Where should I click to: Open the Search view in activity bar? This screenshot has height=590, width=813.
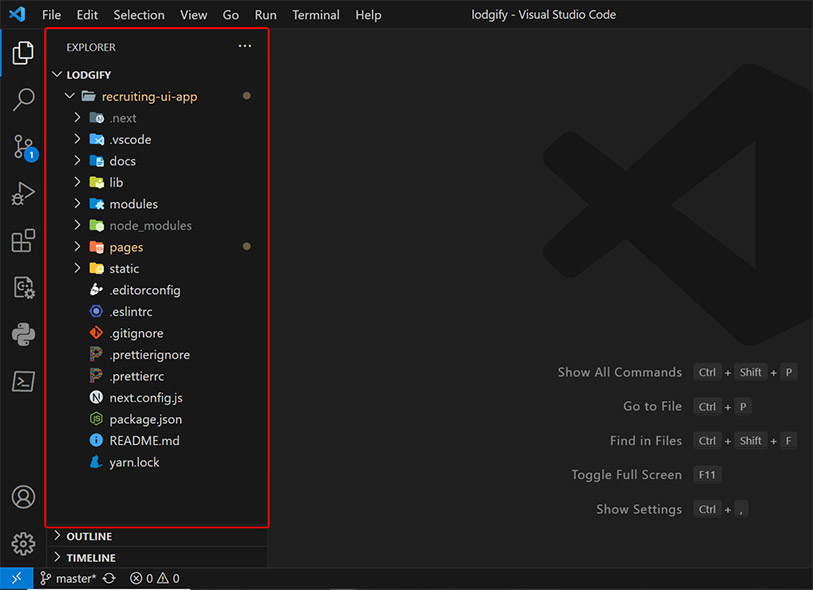(22, 100)
